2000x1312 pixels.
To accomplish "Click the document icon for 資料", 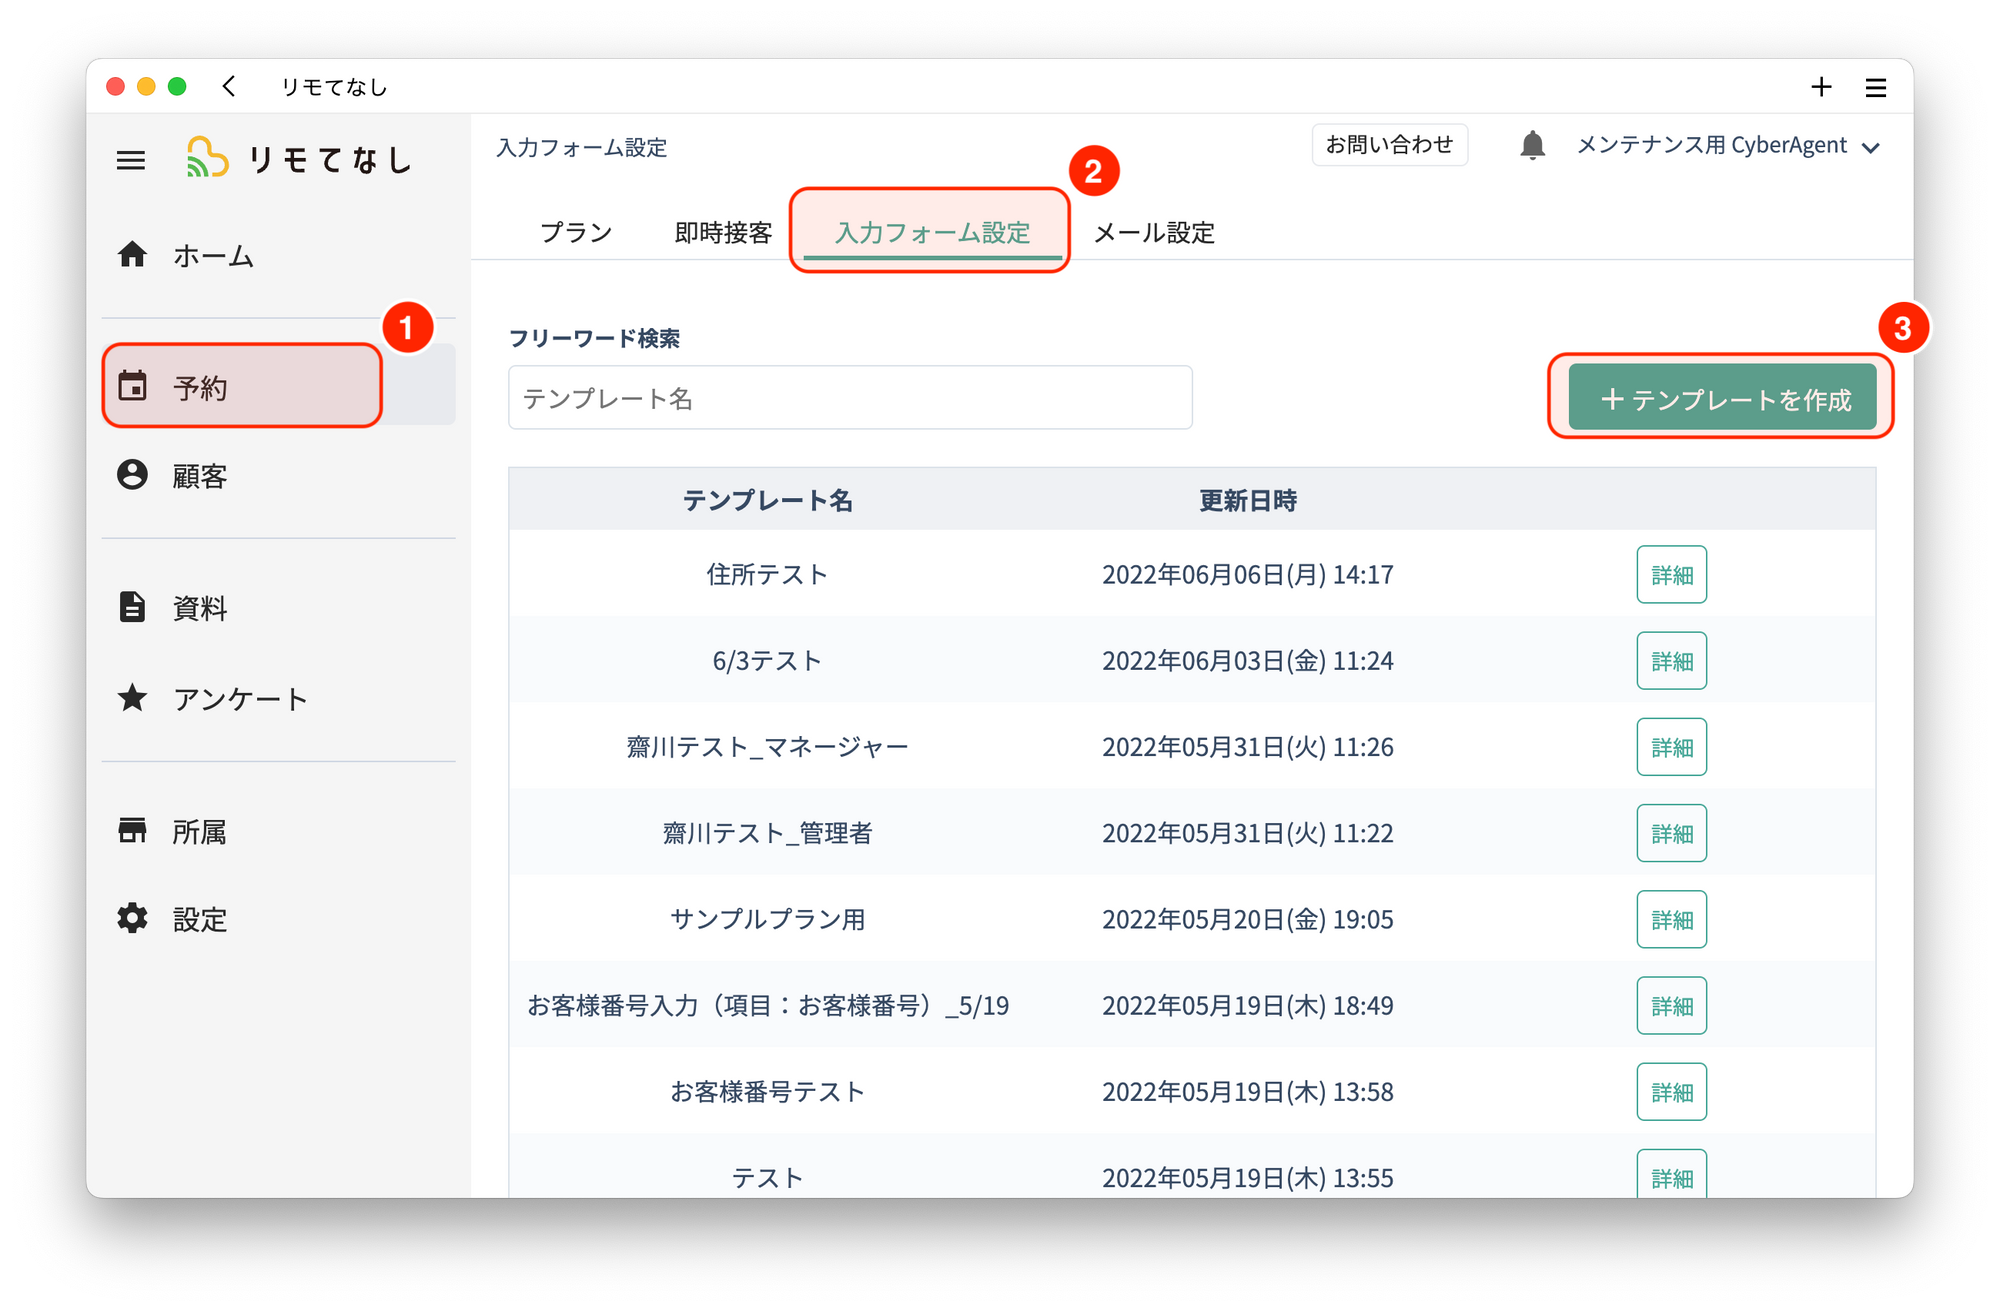I will [132, 606].
